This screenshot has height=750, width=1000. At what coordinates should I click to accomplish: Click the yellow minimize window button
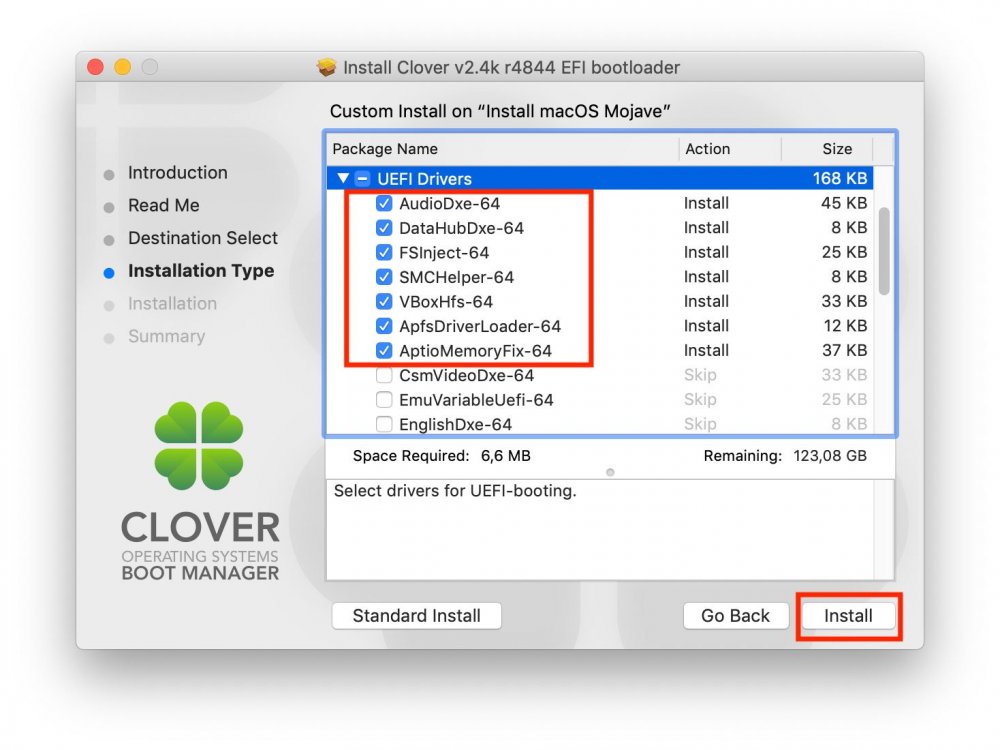click(x=122, y=67)
